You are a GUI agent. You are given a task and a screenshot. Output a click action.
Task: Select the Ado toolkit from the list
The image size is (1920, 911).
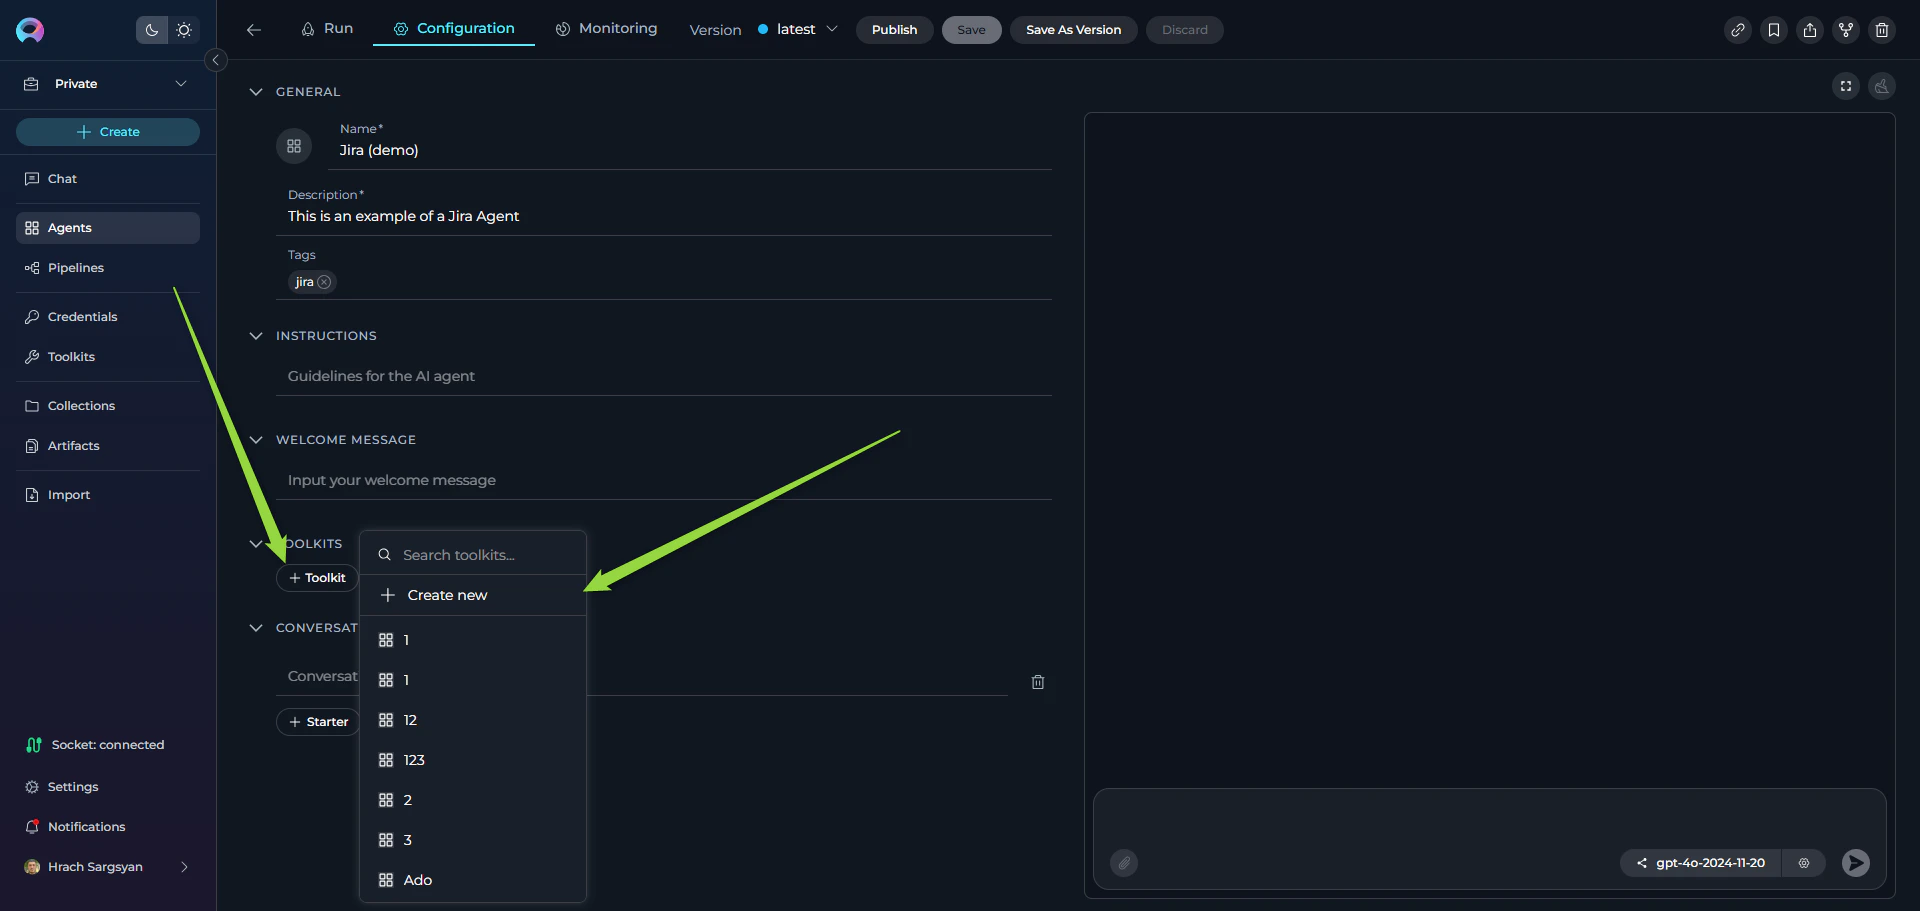(x=417, y=879)
